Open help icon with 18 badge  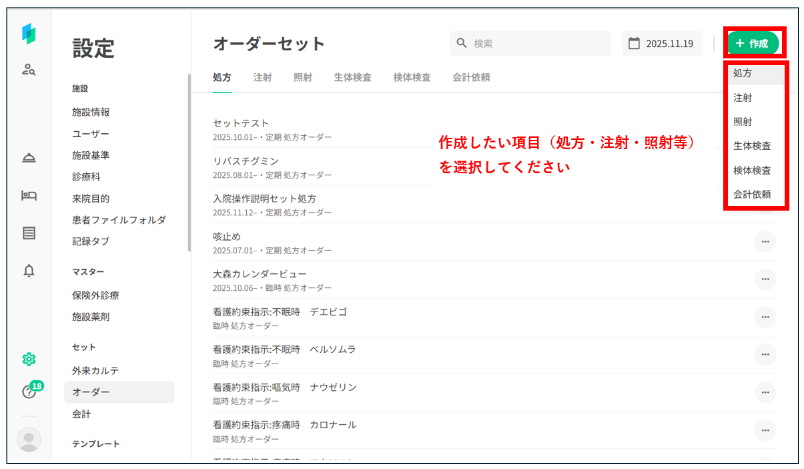(x=31, y=391)
